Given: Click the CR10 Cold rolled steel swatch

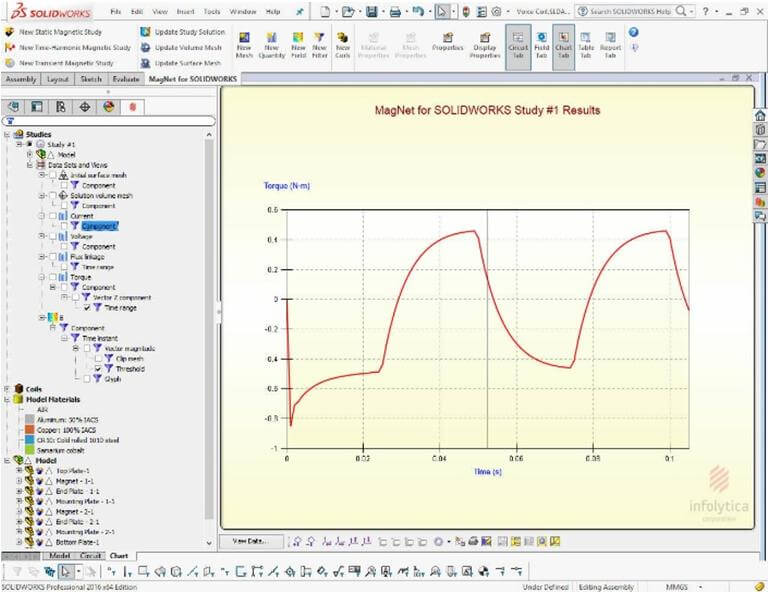Looking at the screenshot, I should 29,440.
